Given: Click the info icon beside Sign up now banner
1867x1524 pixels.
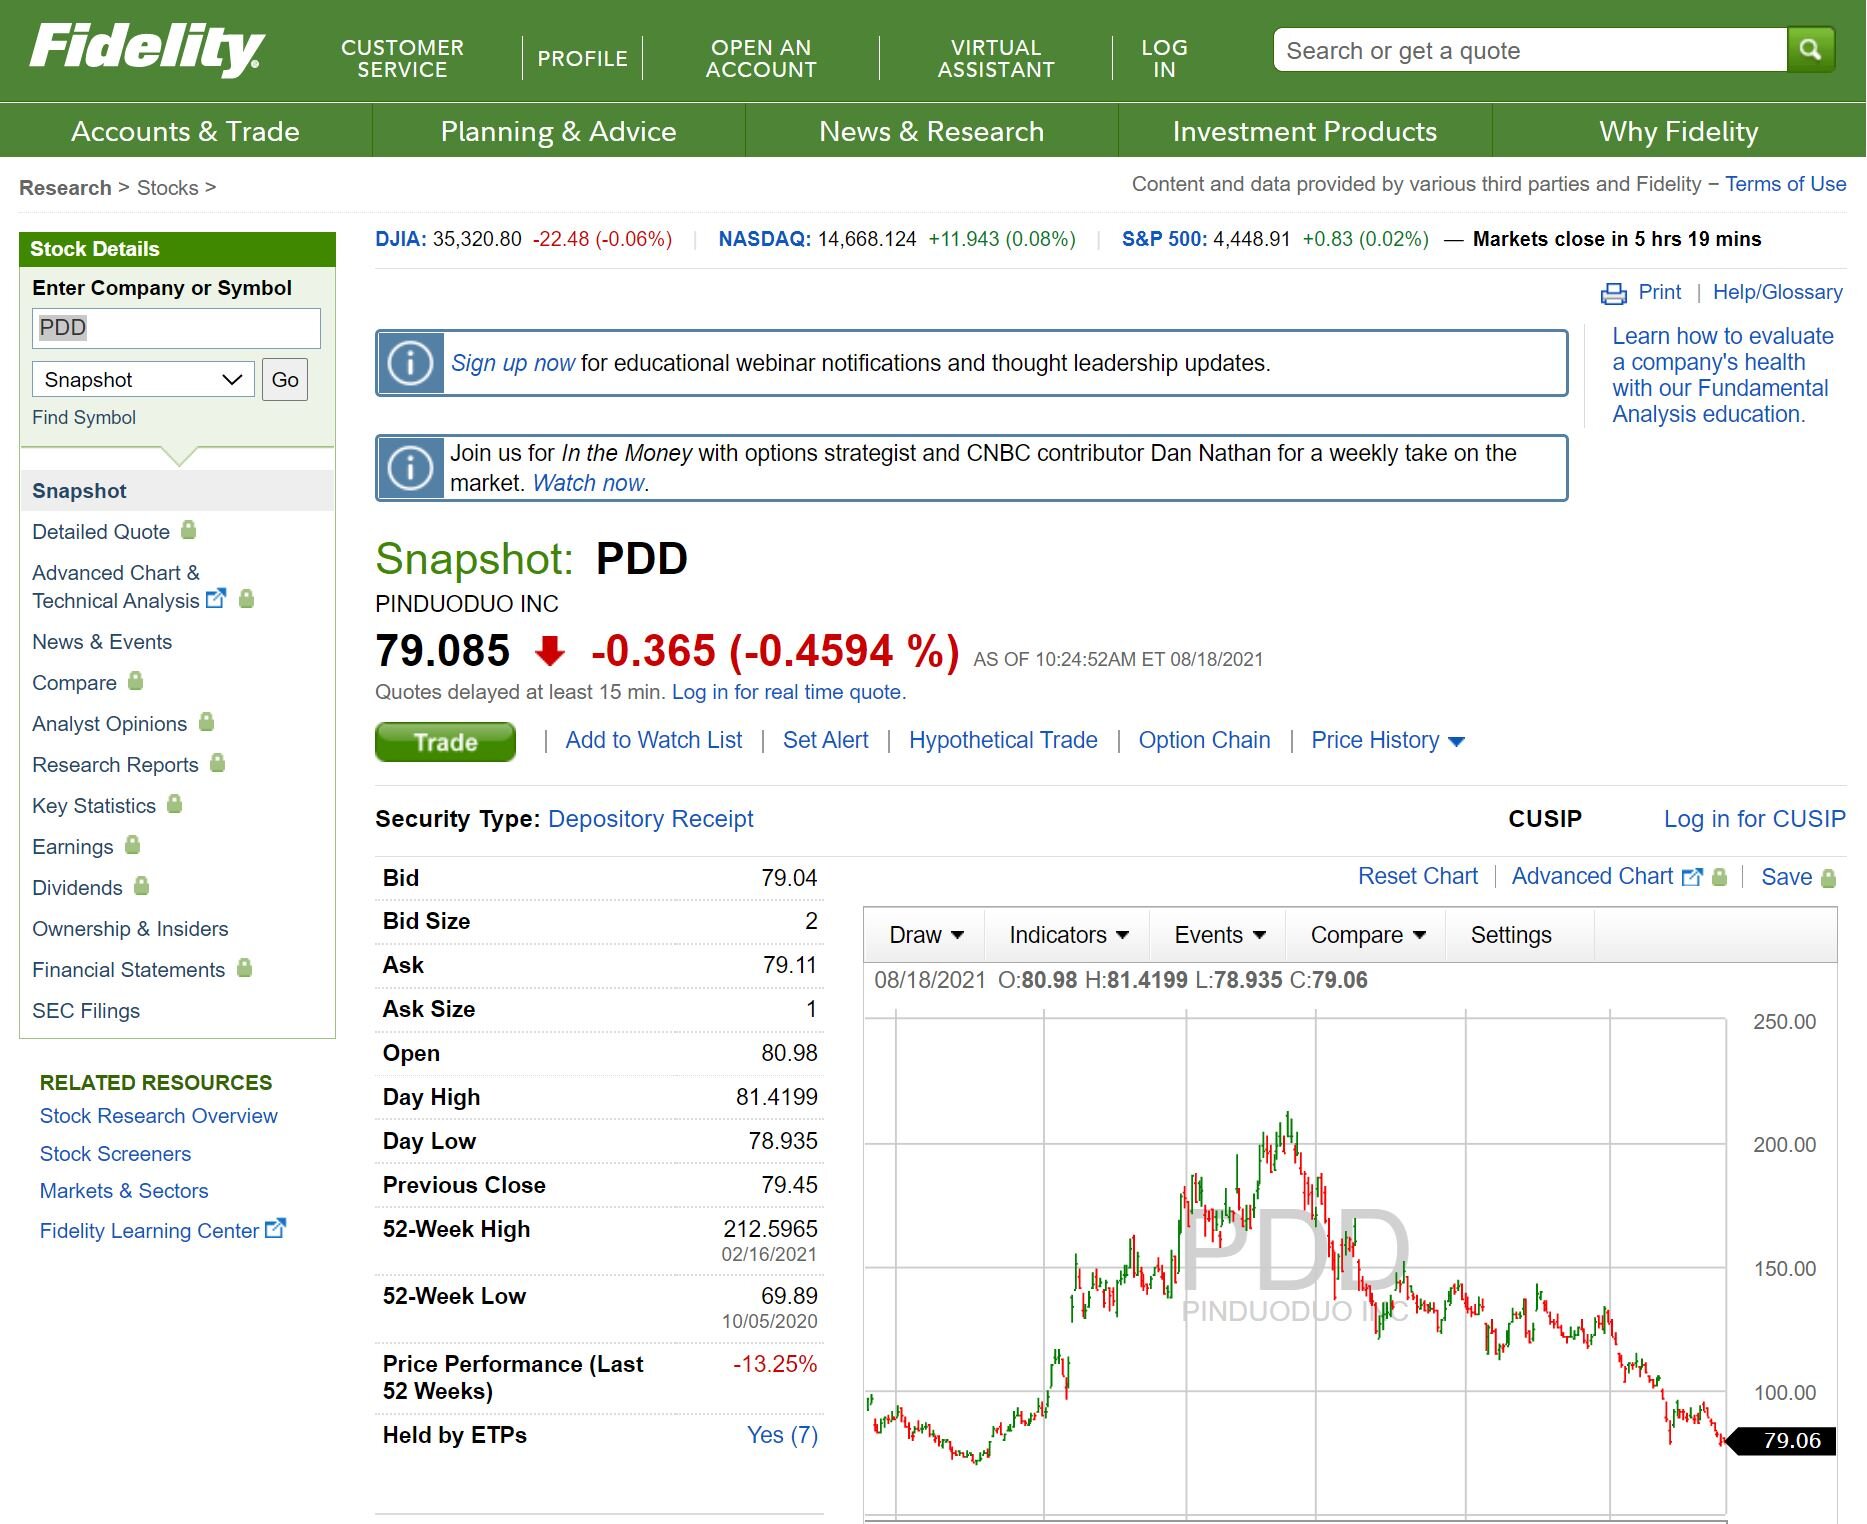Looking at the screenshot, I should 410,363.
